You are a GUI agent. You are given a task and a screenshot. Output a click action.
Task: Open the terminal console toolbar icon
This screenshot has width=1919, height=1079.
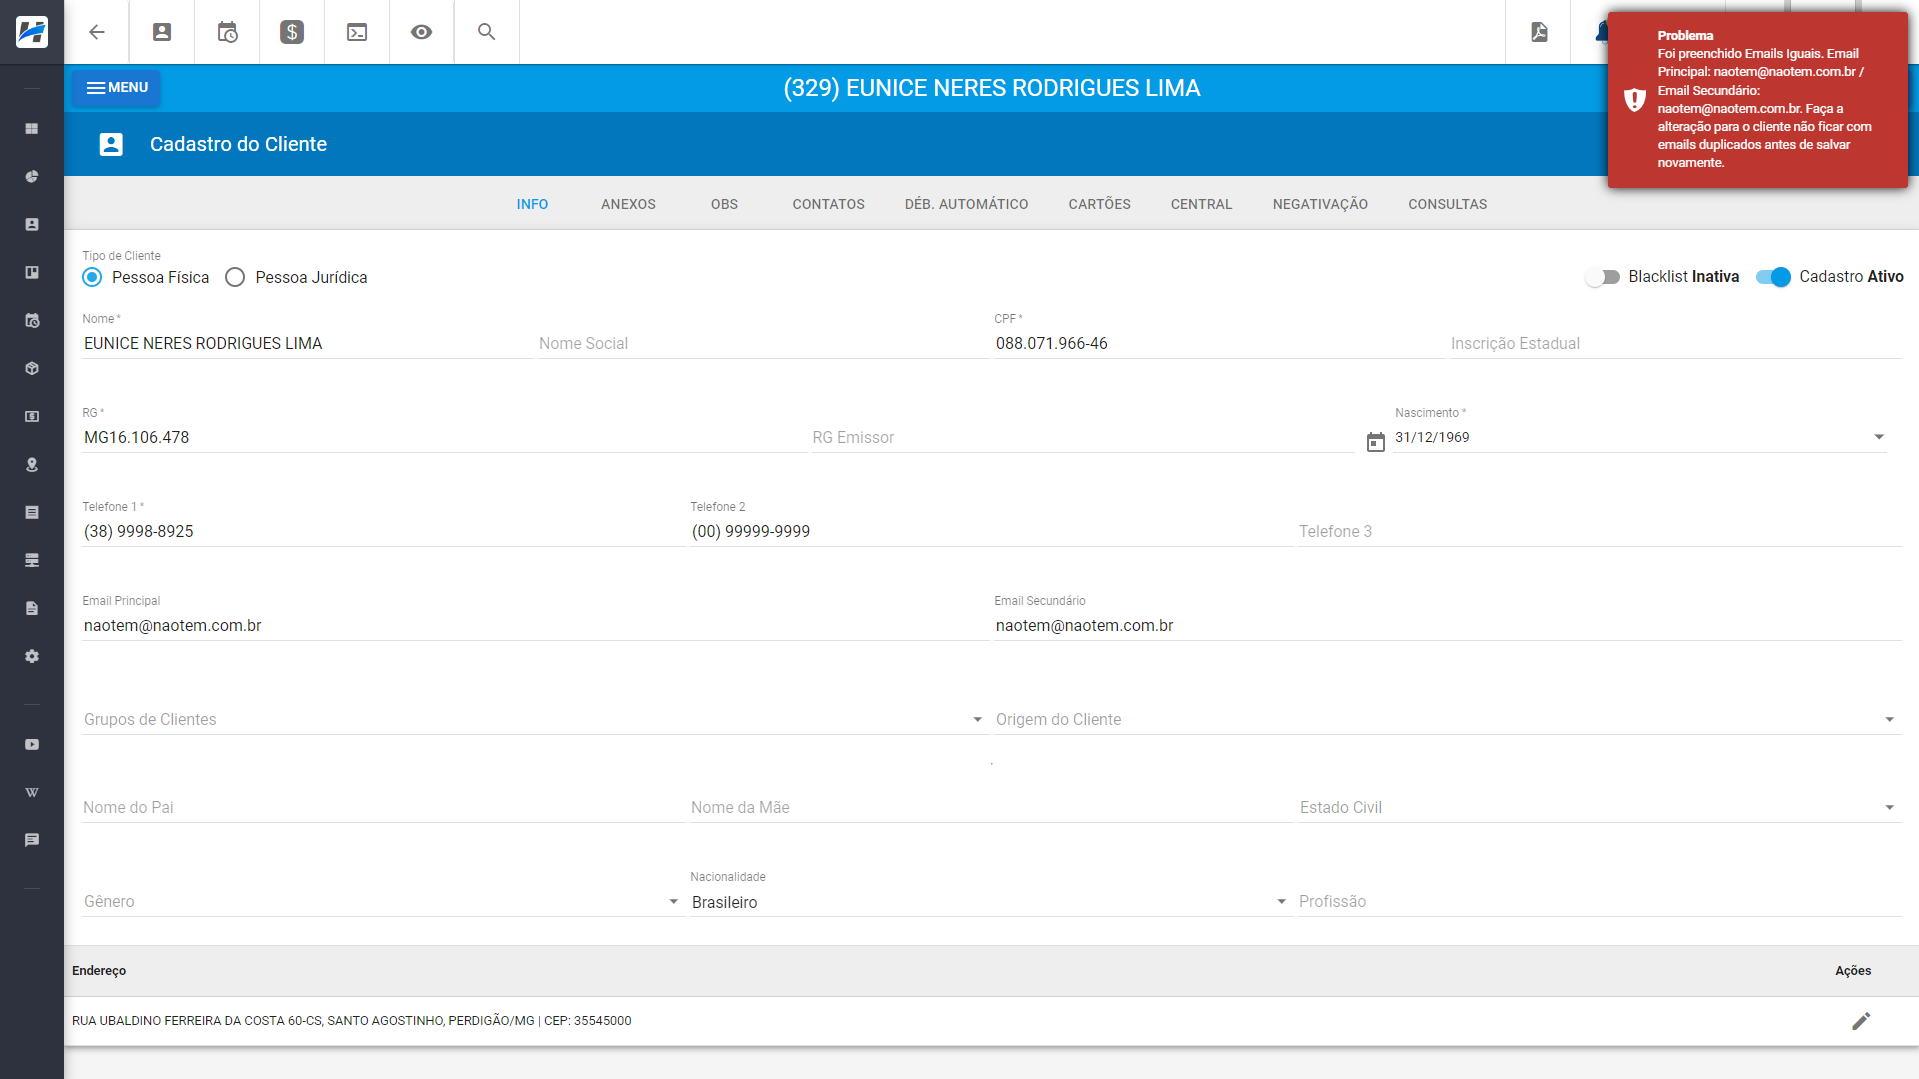[357, 32]
